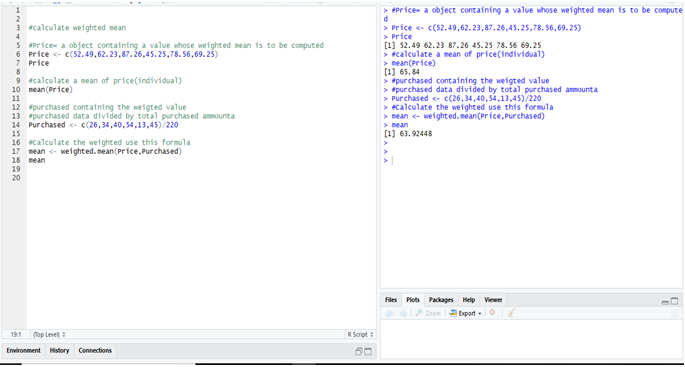685x367 pixels.
Task: Click the console's Price vector output line
Action: pyautogui.click(x=462, y=45)
